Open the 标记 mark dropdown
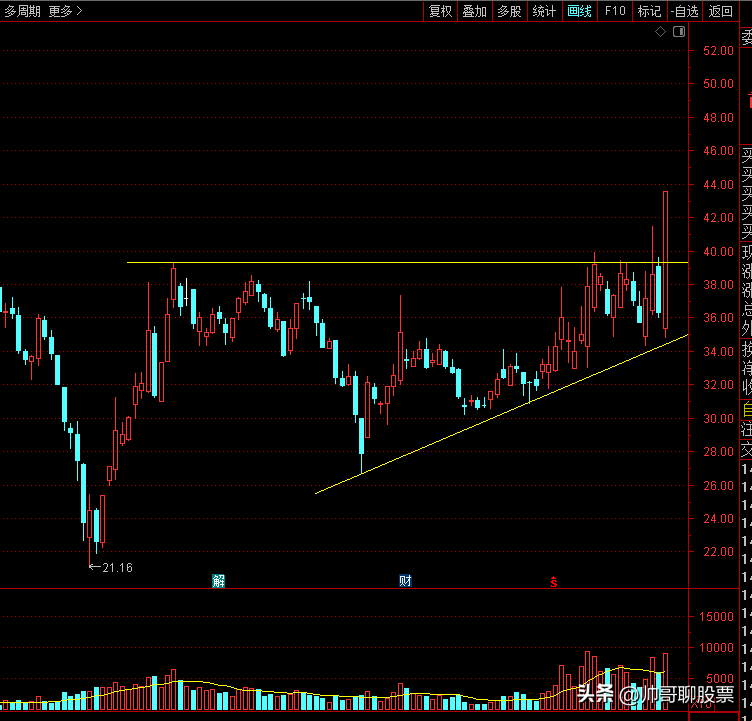Viewport: 752px width, 721px height. click(649, 11)
